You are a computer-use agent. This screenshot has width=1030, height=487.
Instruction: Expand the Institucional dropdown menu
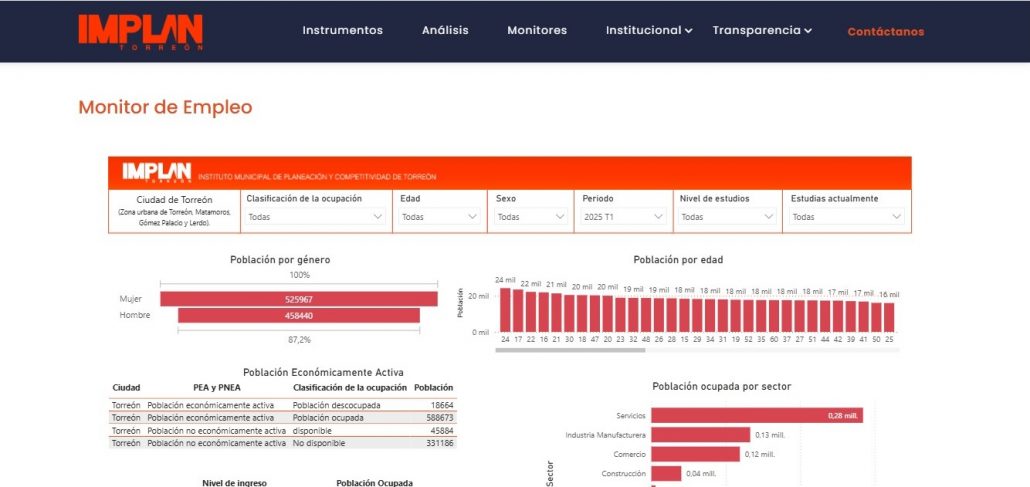pyautogui.click(x=649, y=30)
